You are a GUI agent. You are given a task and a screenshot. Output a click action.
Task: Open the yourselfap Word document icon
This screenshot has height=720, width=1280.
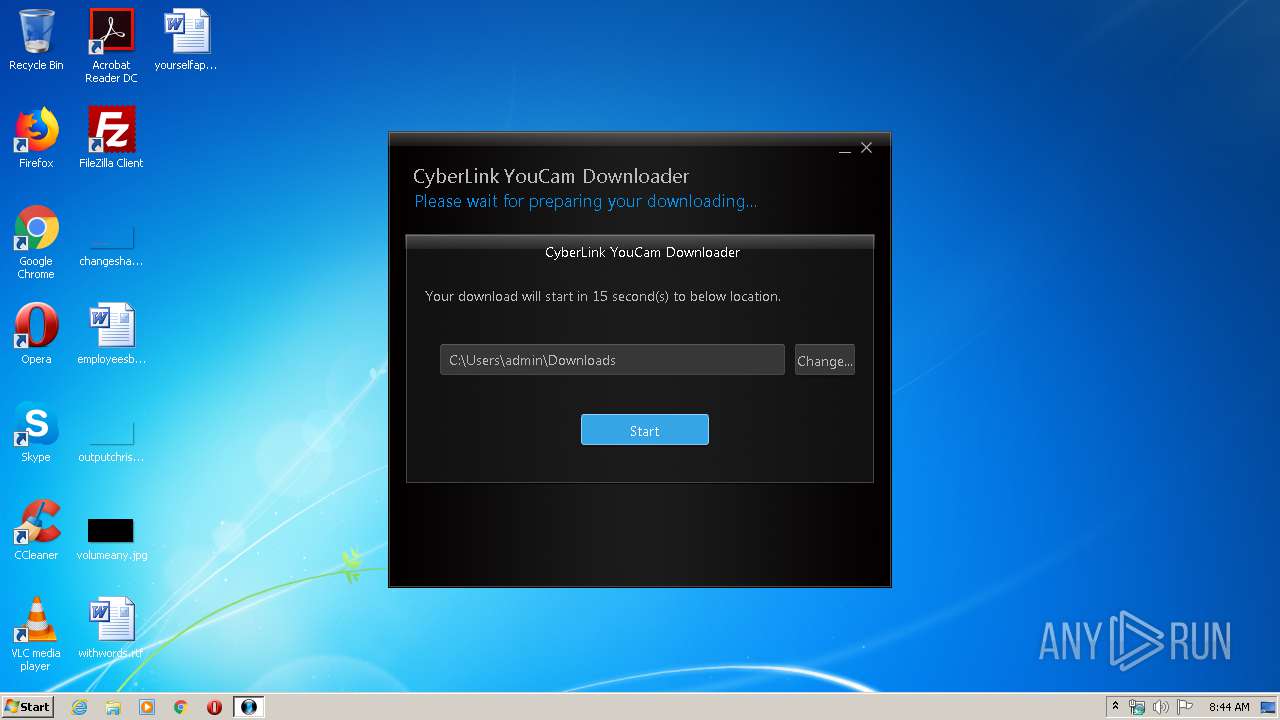pyautogui.click(x=186, y=40)
